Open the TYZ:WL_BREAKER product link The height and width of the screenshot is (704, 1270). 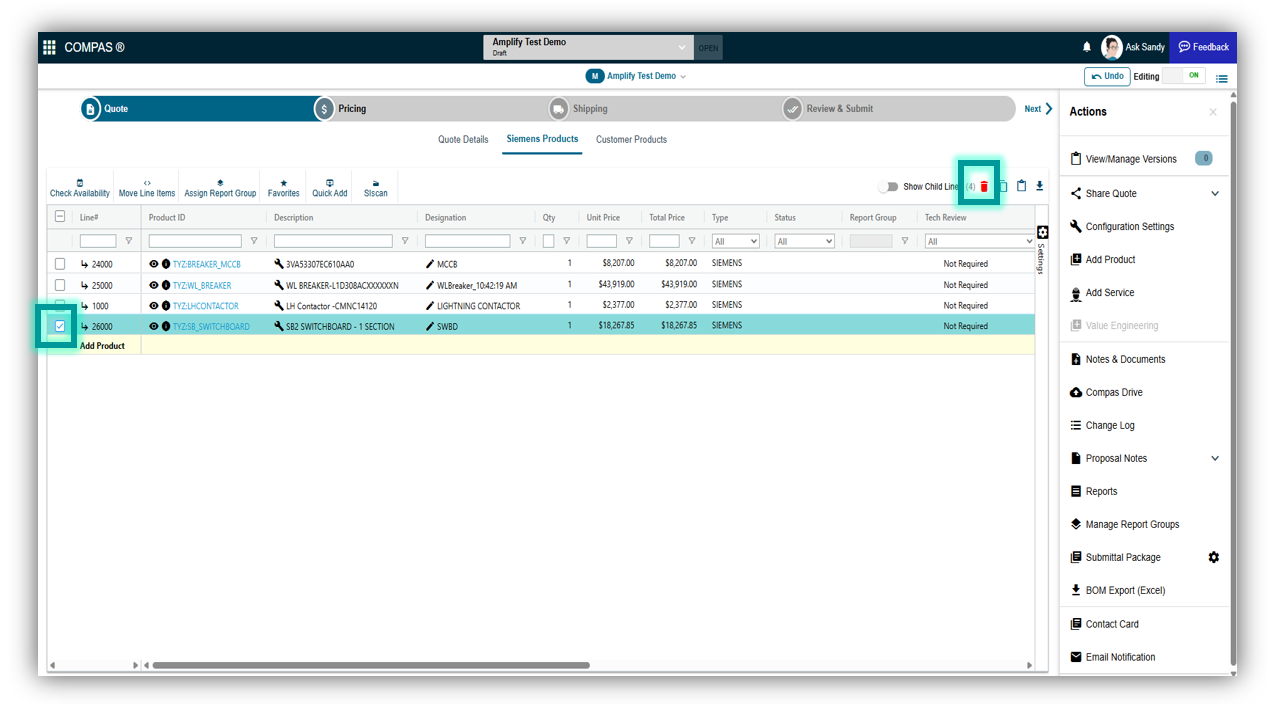coord(202,285)
